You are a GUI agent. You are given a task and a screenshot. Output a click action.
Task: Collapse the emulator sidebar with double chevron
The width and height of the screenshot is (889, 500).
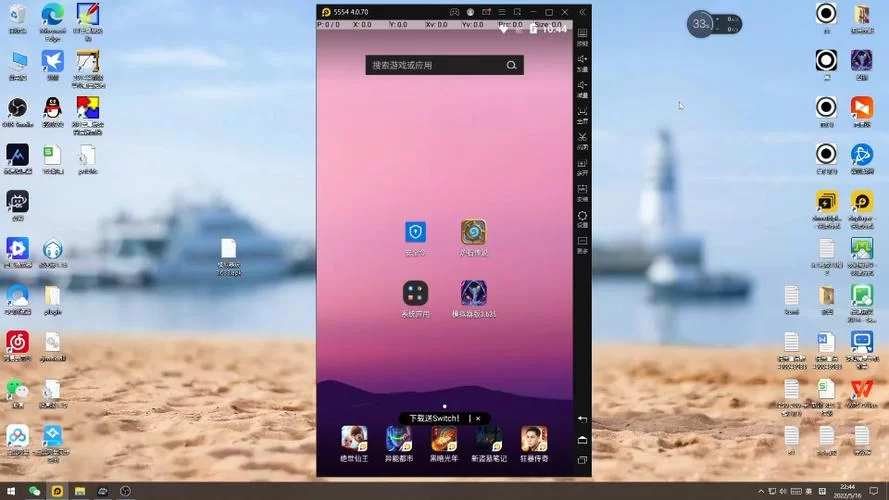pos(582,12)
